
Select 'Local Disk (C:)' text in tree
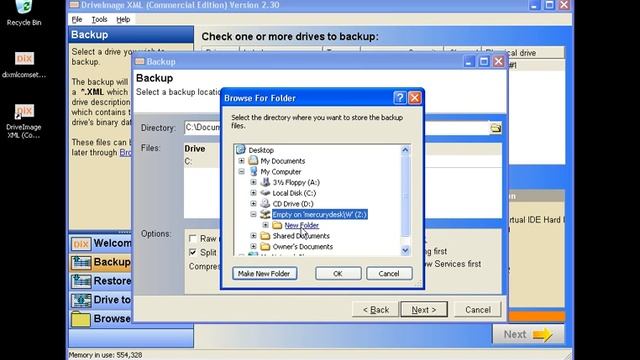click(x=294, y=193)
